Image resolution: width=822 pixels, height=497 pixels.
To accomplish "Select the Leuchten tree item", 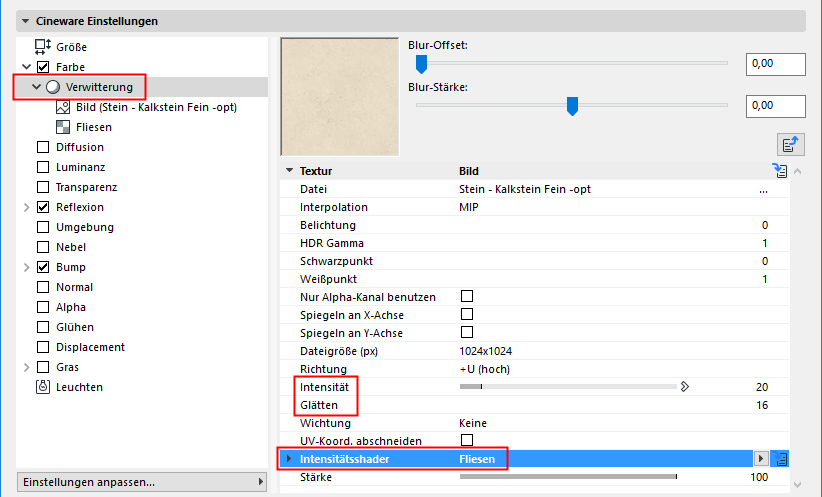I will pyautogui.click(x=79, y=387).
